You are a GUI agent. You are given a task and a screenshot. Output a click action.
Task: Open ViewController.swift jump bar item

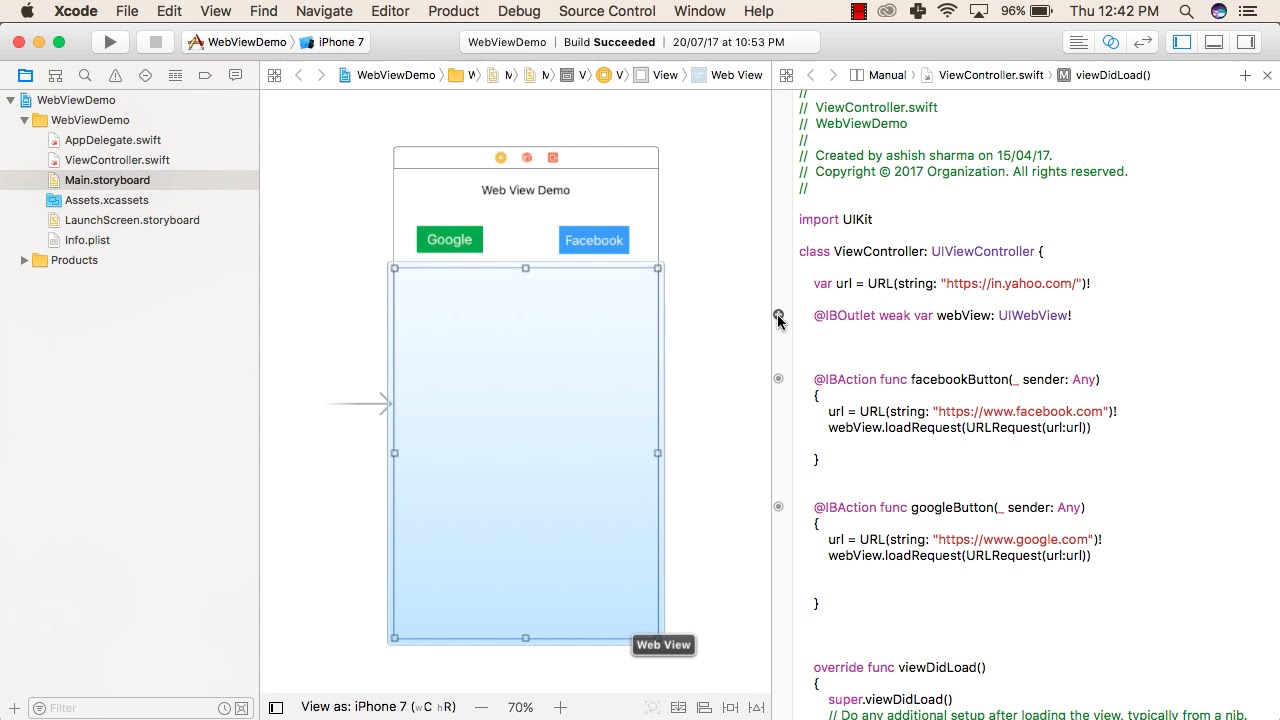(x=982, y=75)
